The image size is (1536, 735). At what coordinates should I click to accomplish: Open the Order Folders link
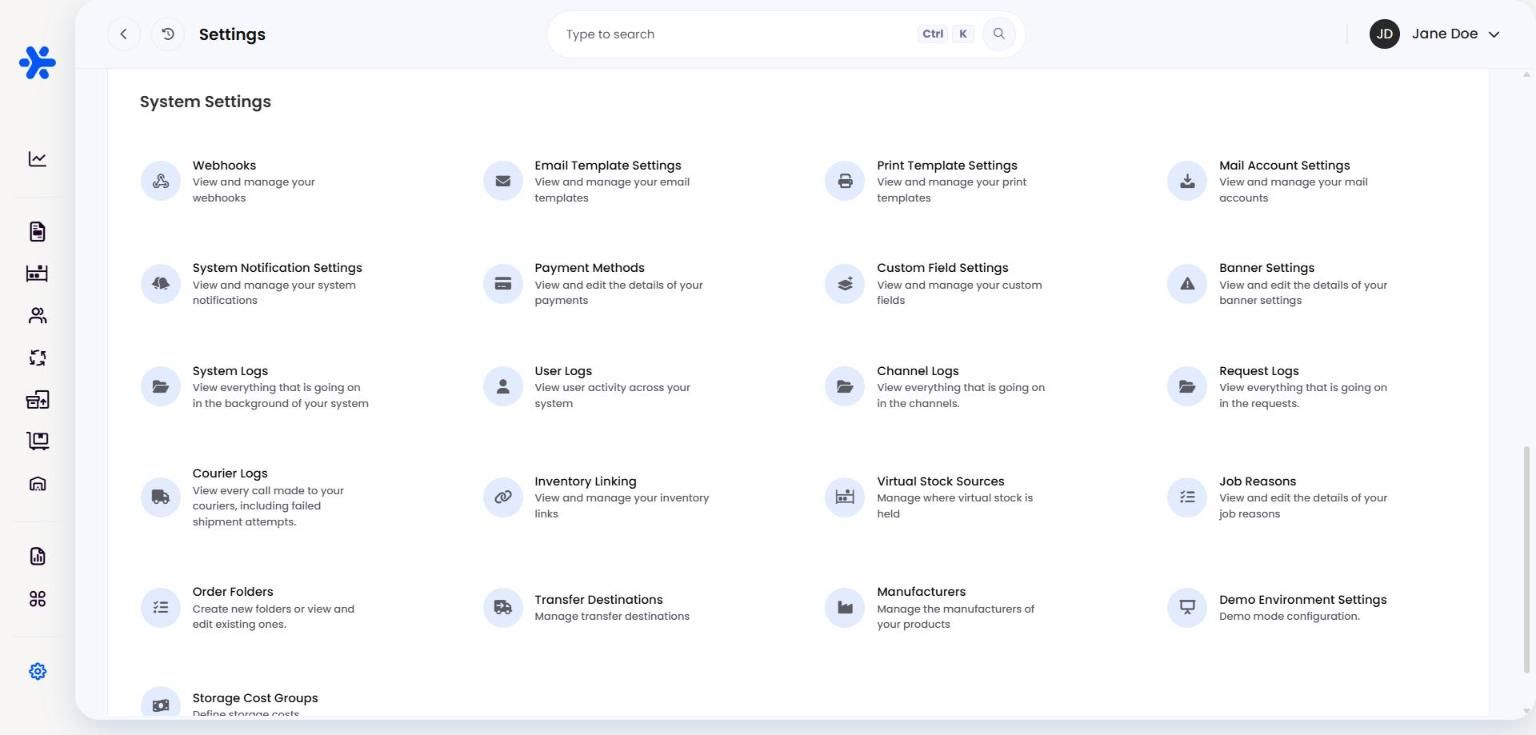(232, 592)
